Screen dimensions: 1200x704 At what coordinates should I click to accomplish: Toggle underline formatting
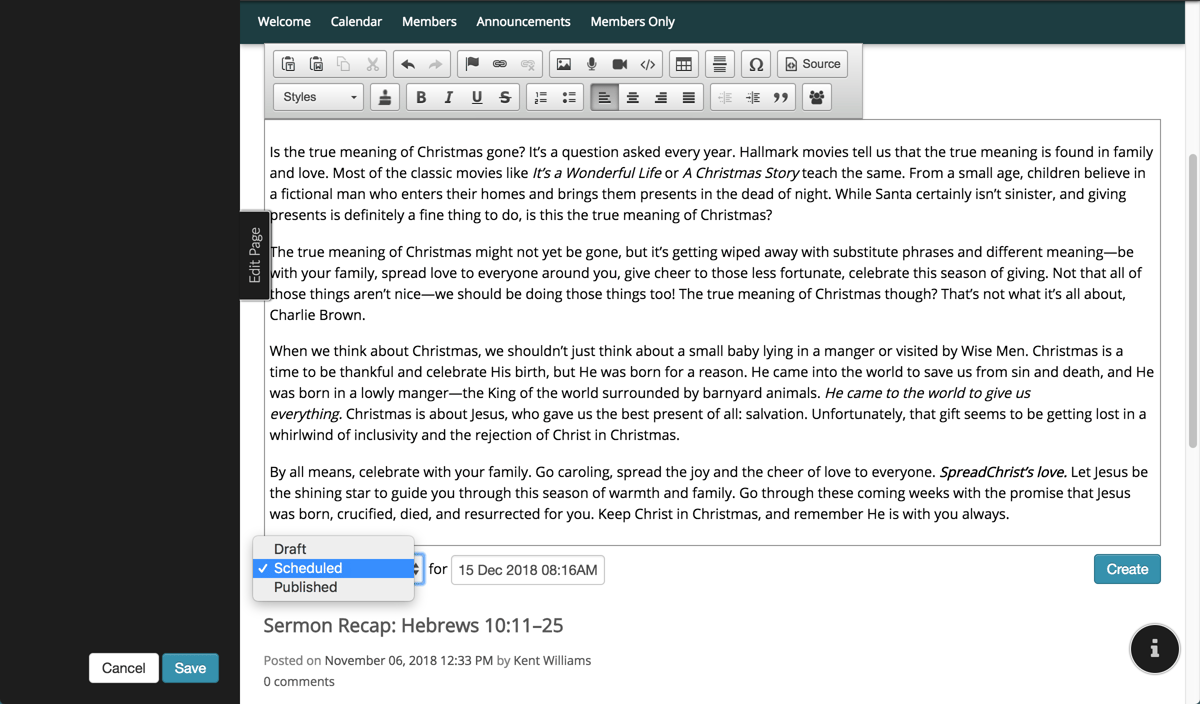tap(477, 97)
